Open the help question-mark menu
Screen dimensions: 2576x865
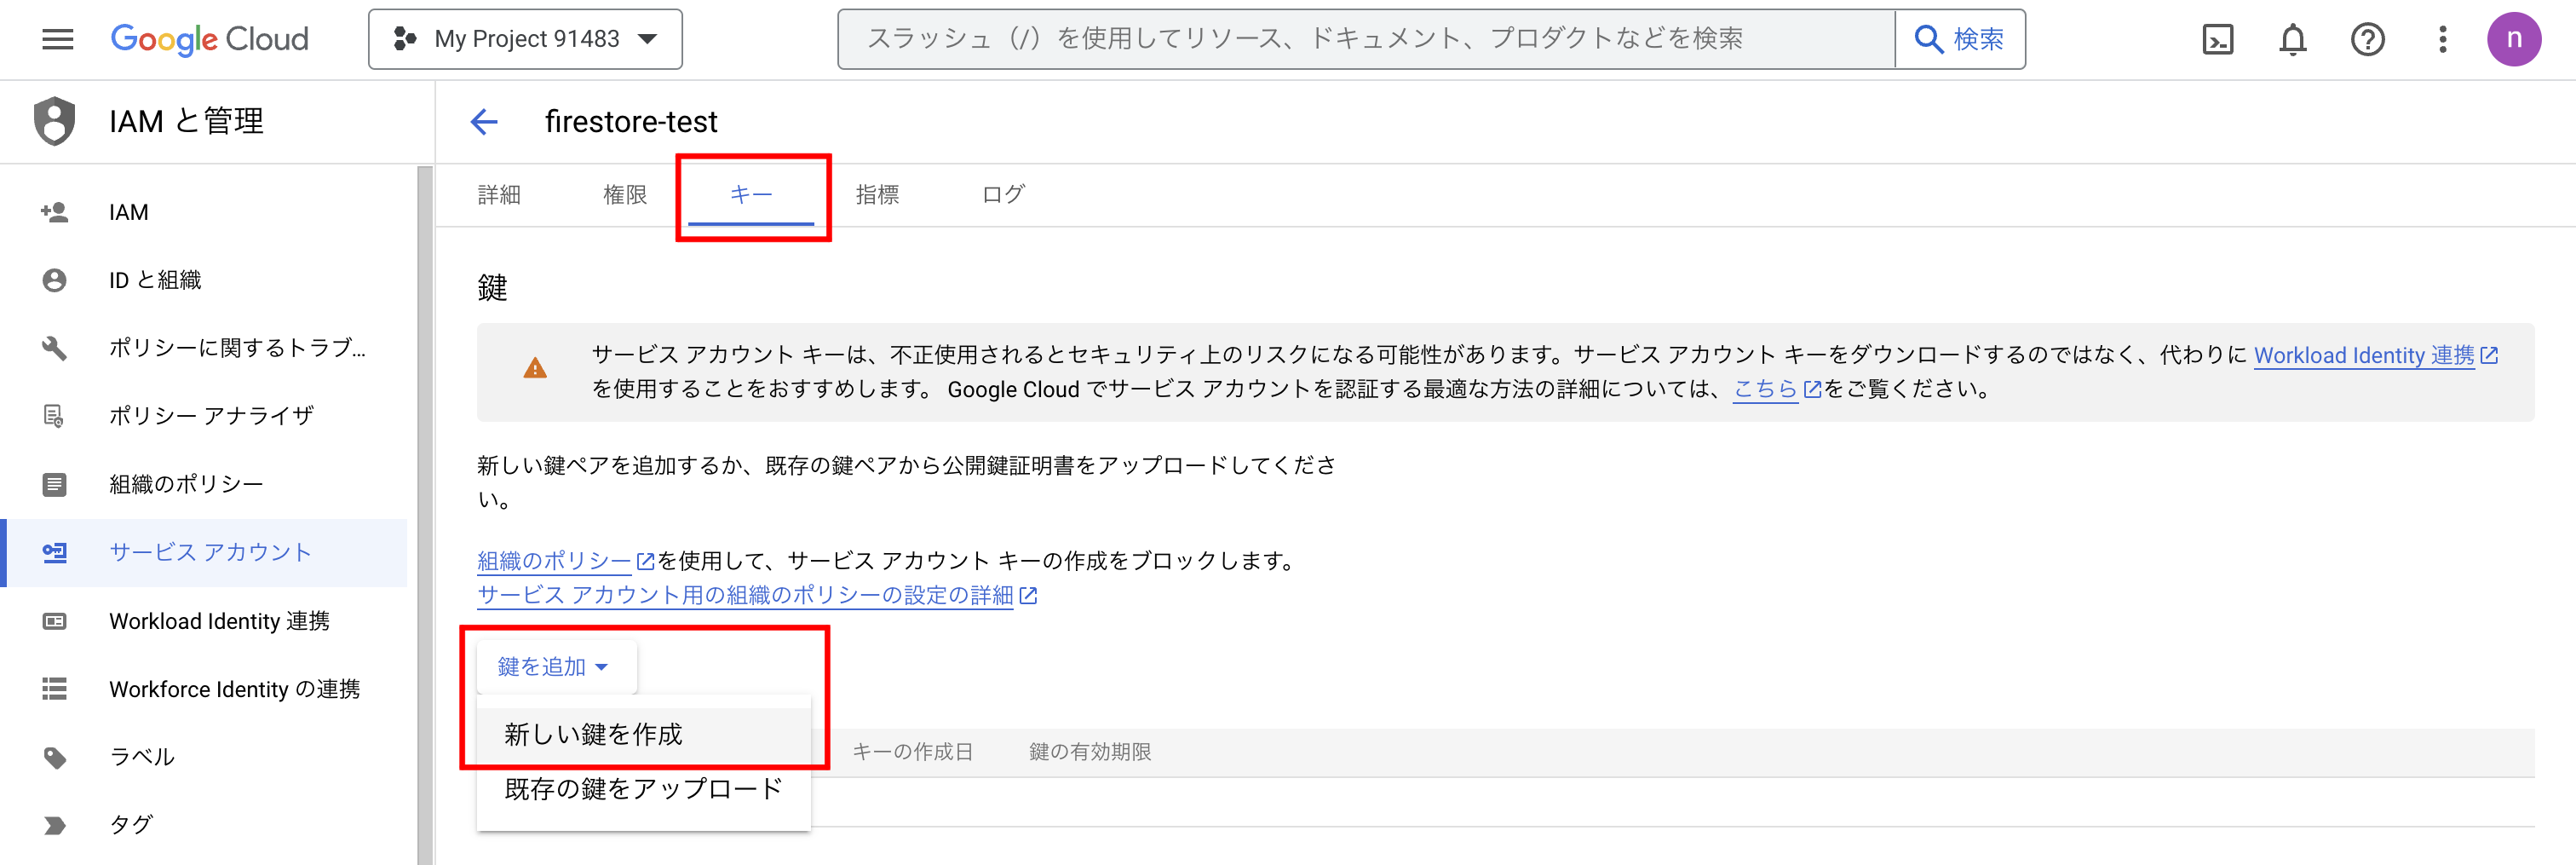coord(2367,39)
